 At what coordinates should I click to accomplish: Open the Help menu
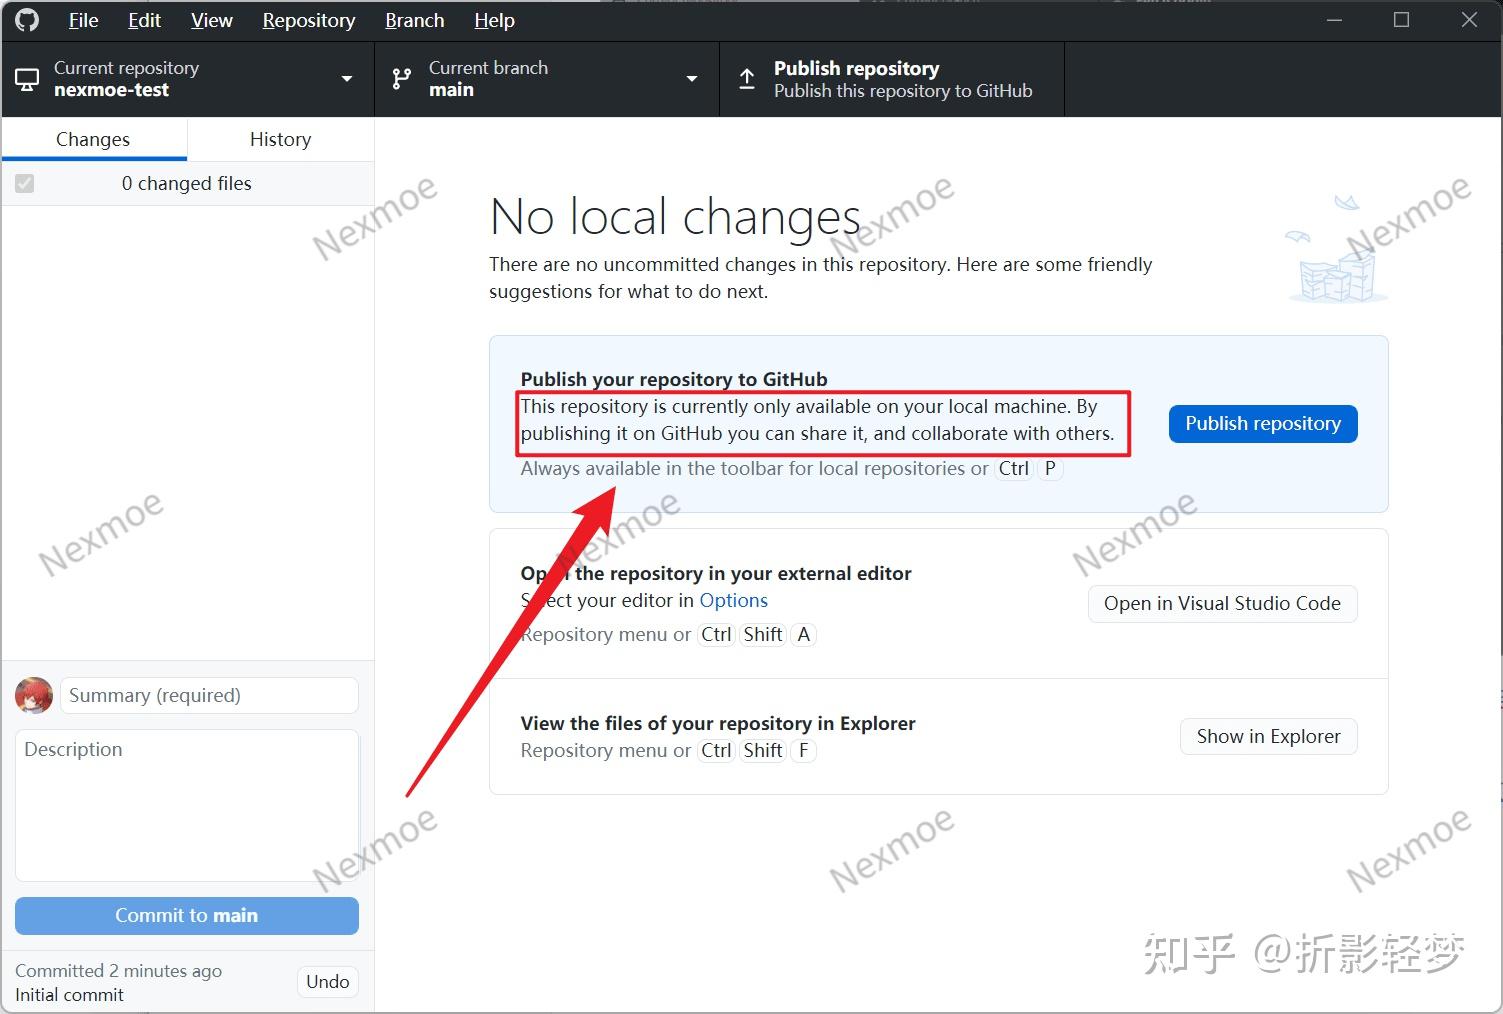pyautogui.click(x=494, y=20)
